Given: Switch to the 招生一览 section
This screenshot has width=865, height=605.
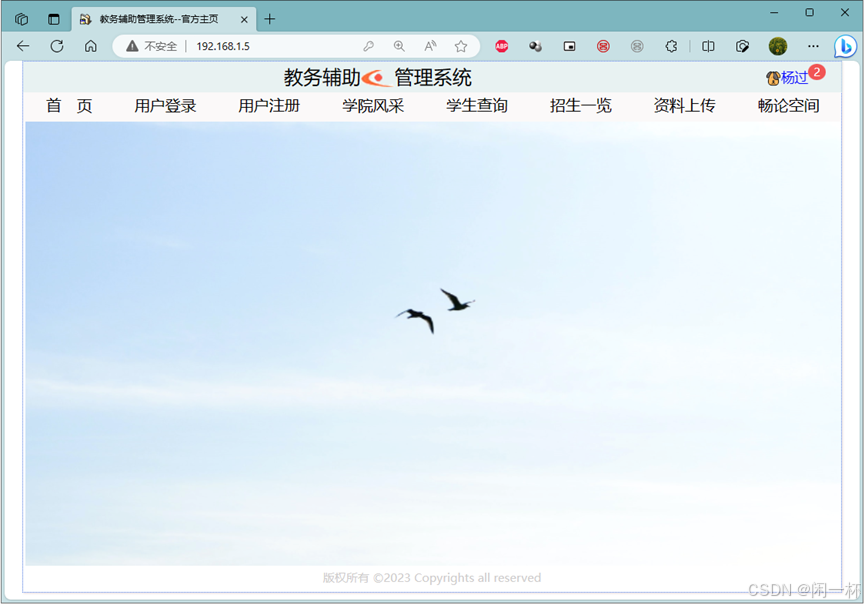Looking at the screenshot, I should pyautogui.click(x=580, y=105).
